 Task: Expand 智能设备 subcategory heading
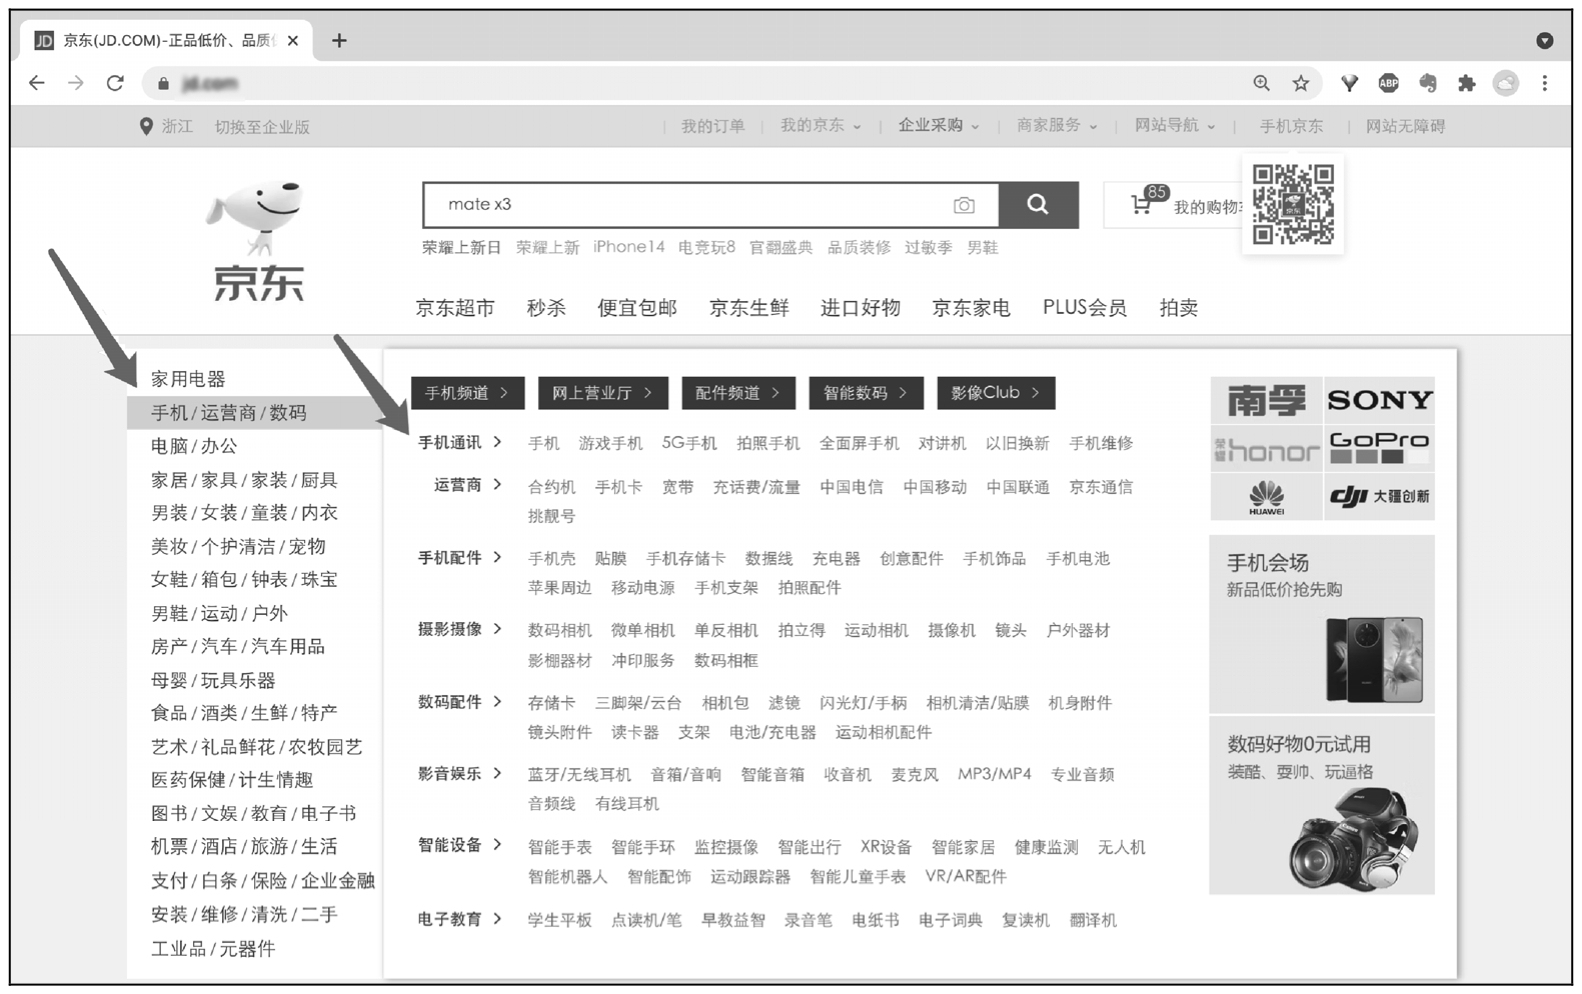pos(460,845)
